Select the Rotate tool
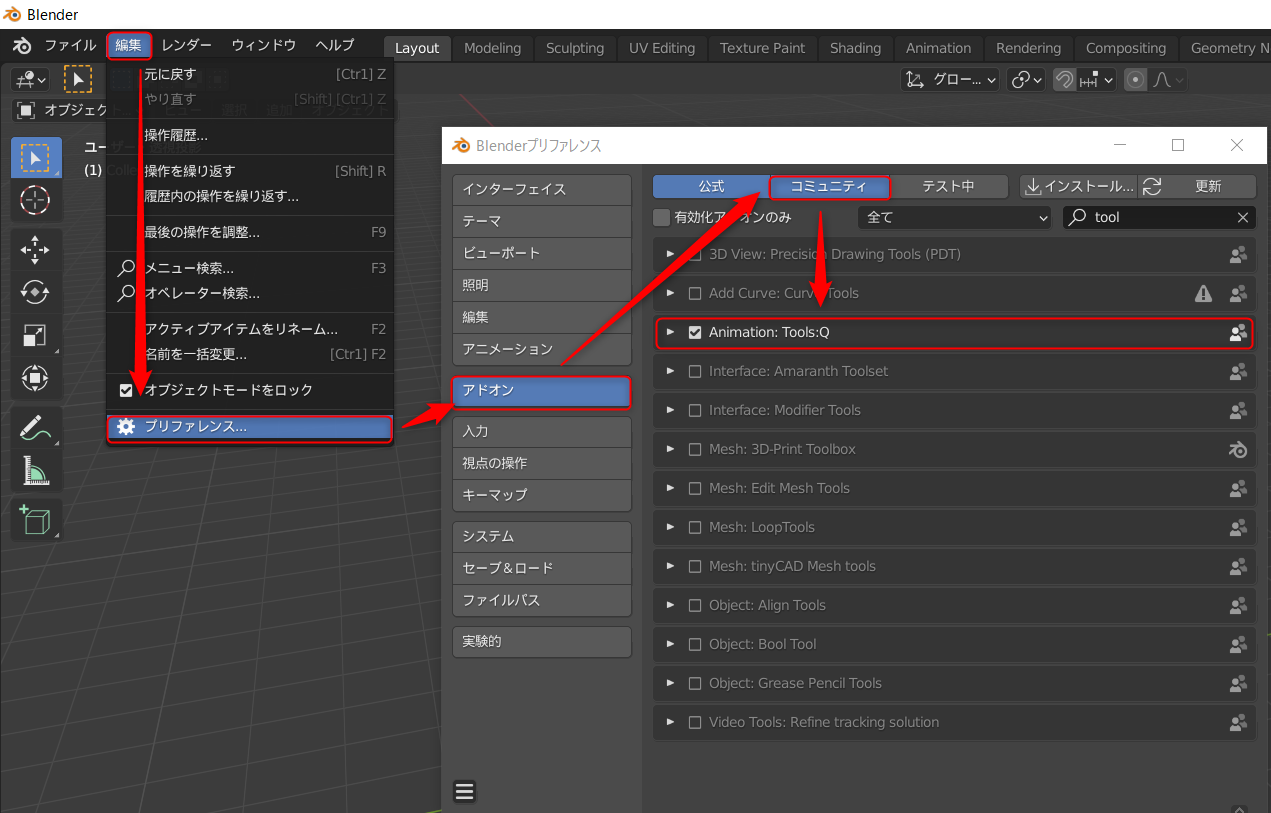Image resolution: width=1271 pixels, height=813 pixels. click(x=36, y=292)
